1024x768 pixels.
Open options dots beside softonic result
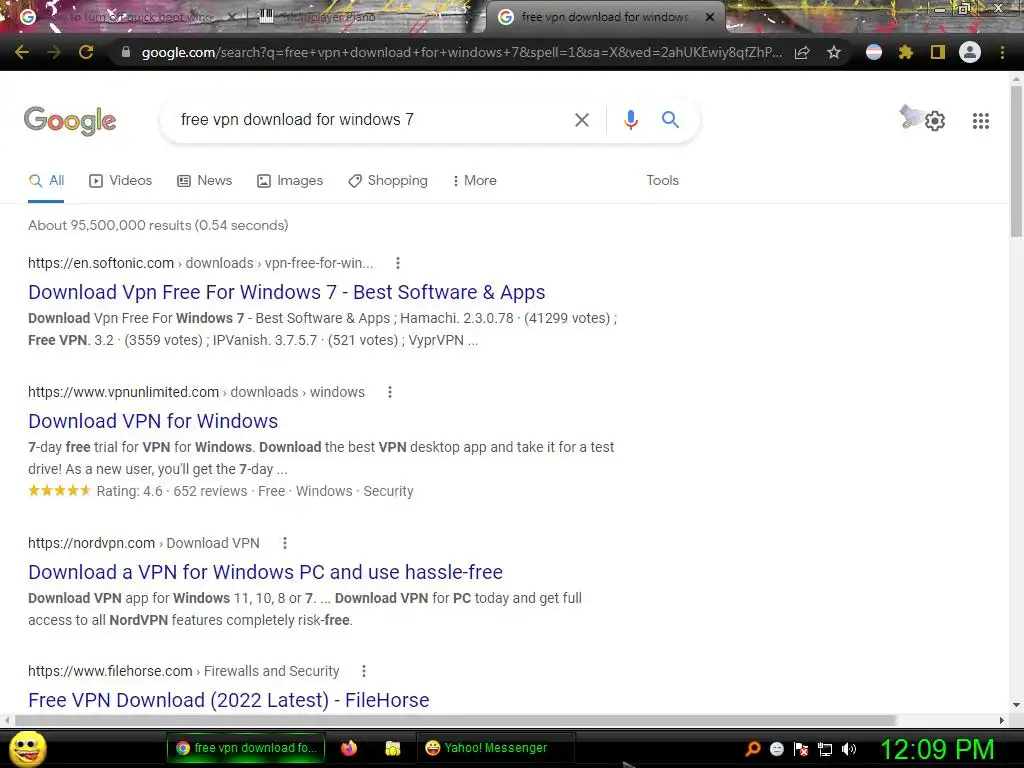398,263
